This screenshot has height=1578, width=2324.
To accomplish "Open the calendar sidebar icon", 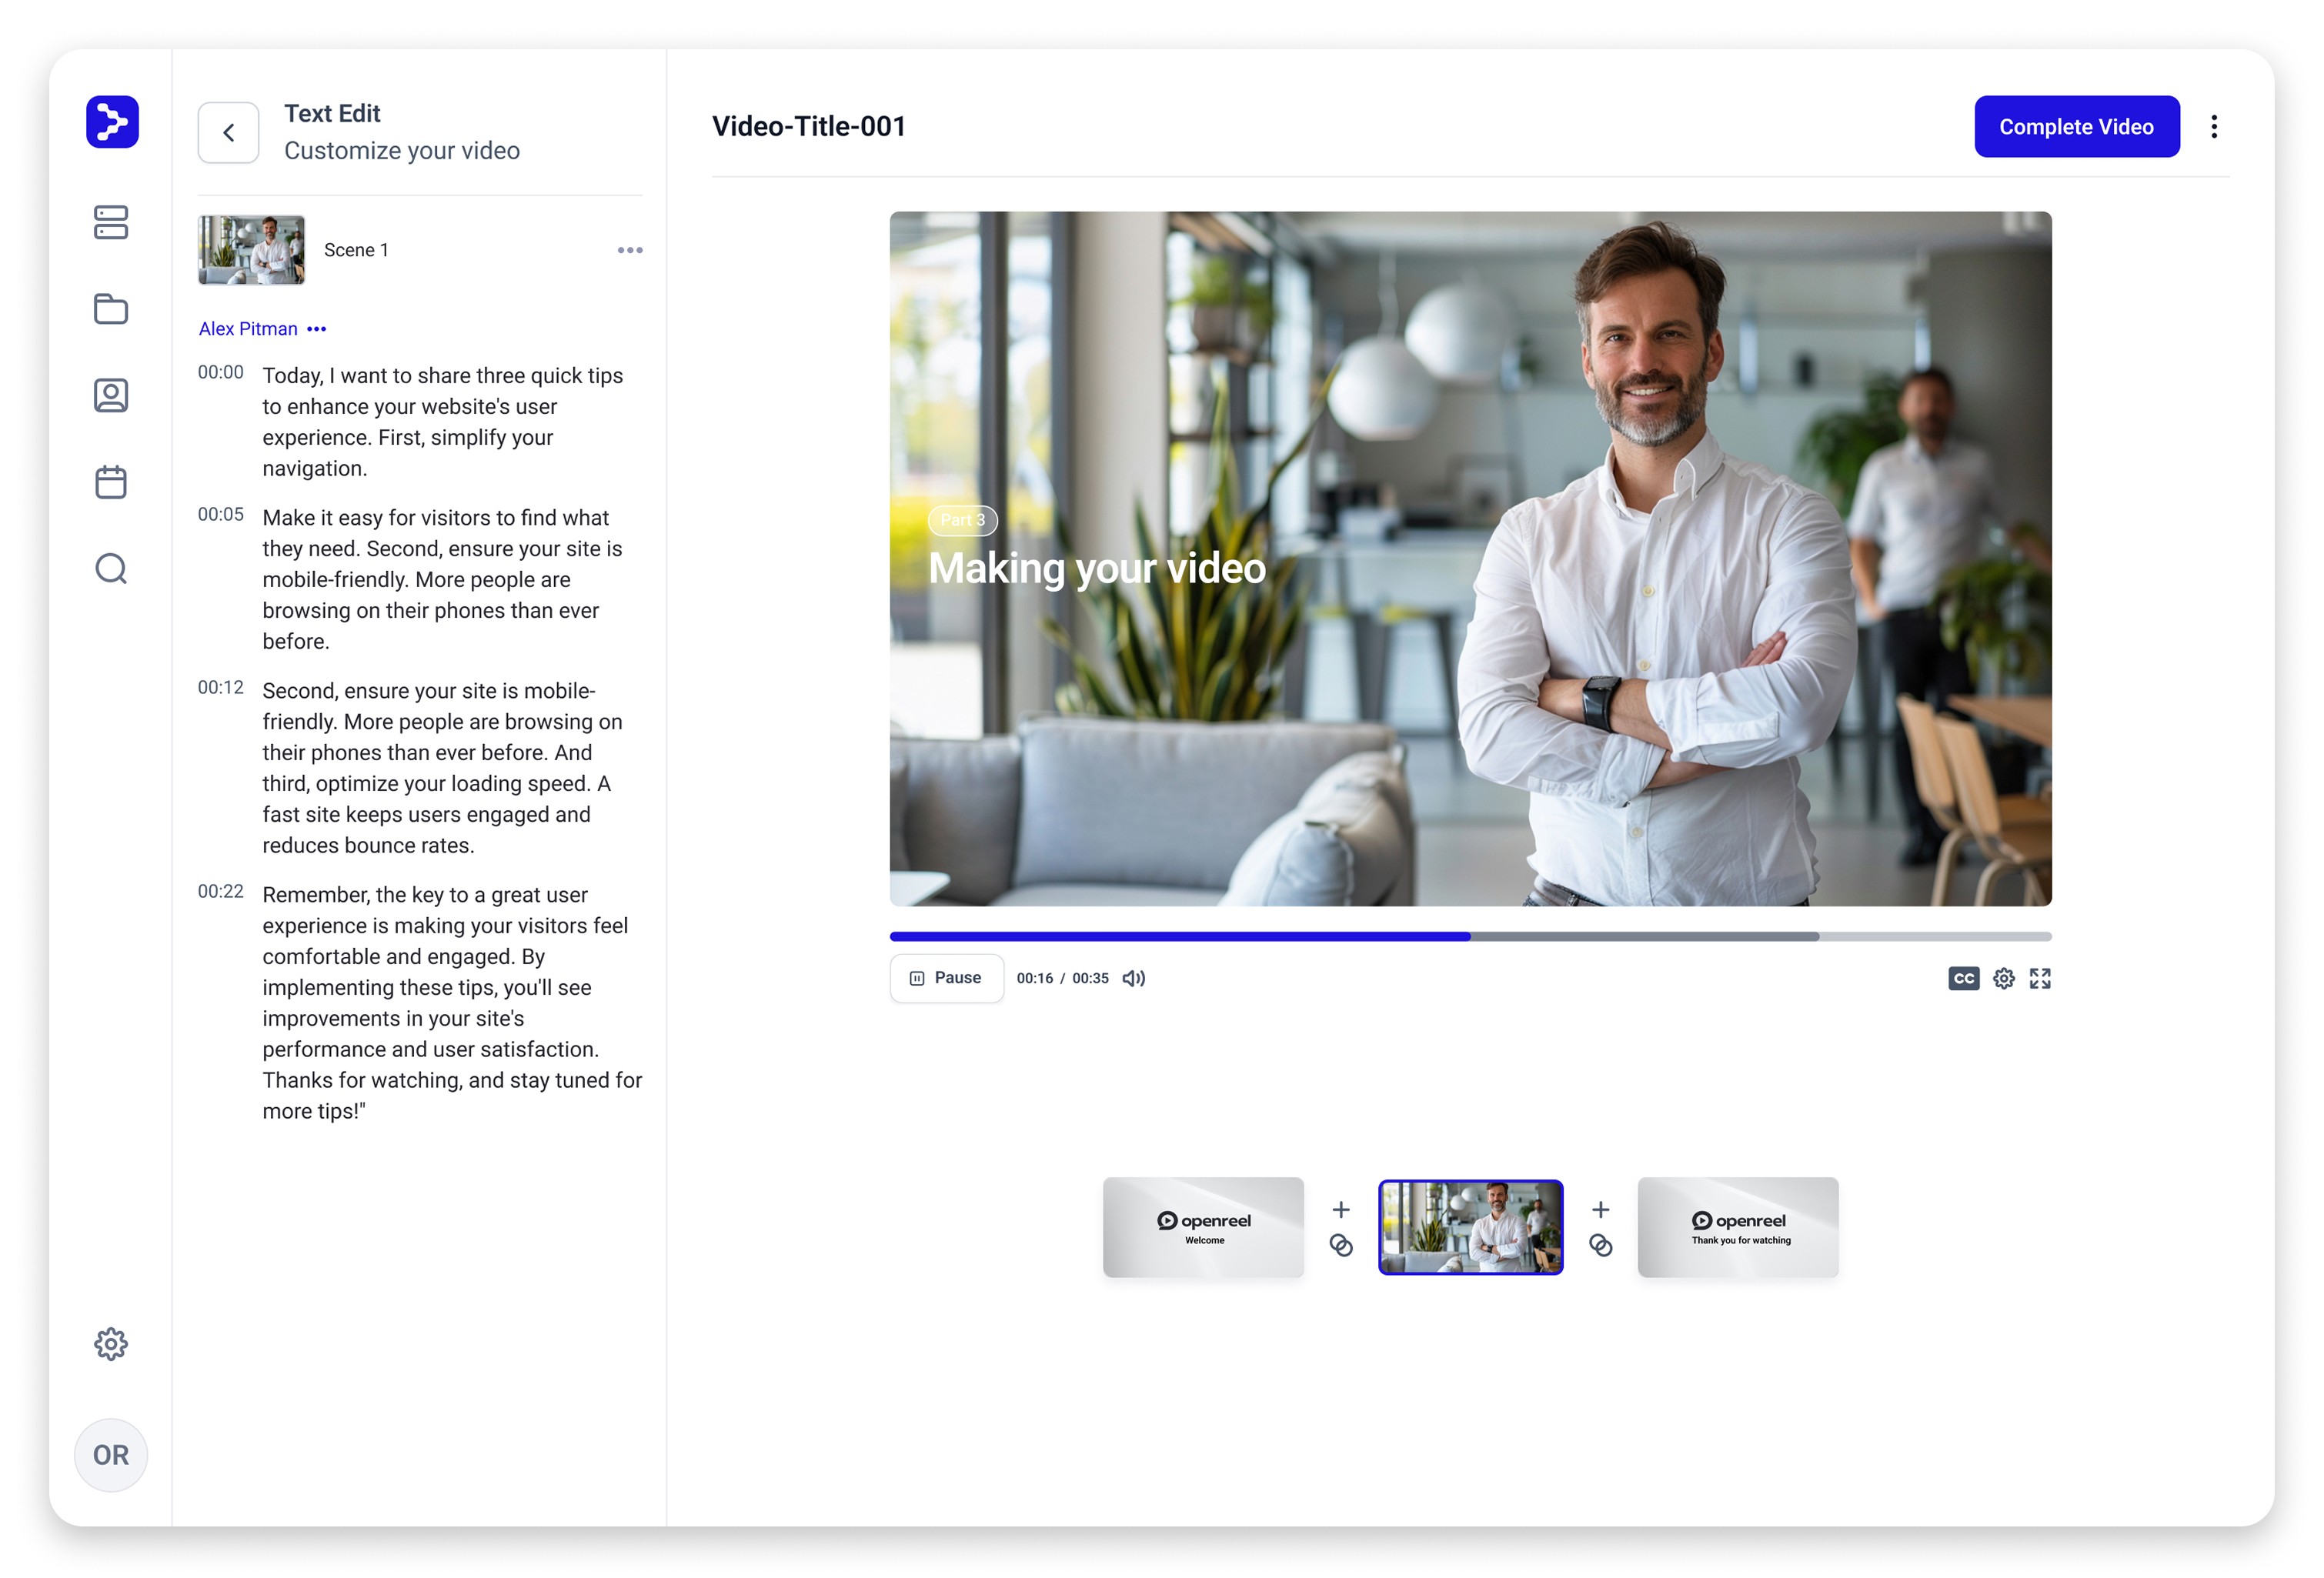I will pyautogui.click(x=111, y=482).
